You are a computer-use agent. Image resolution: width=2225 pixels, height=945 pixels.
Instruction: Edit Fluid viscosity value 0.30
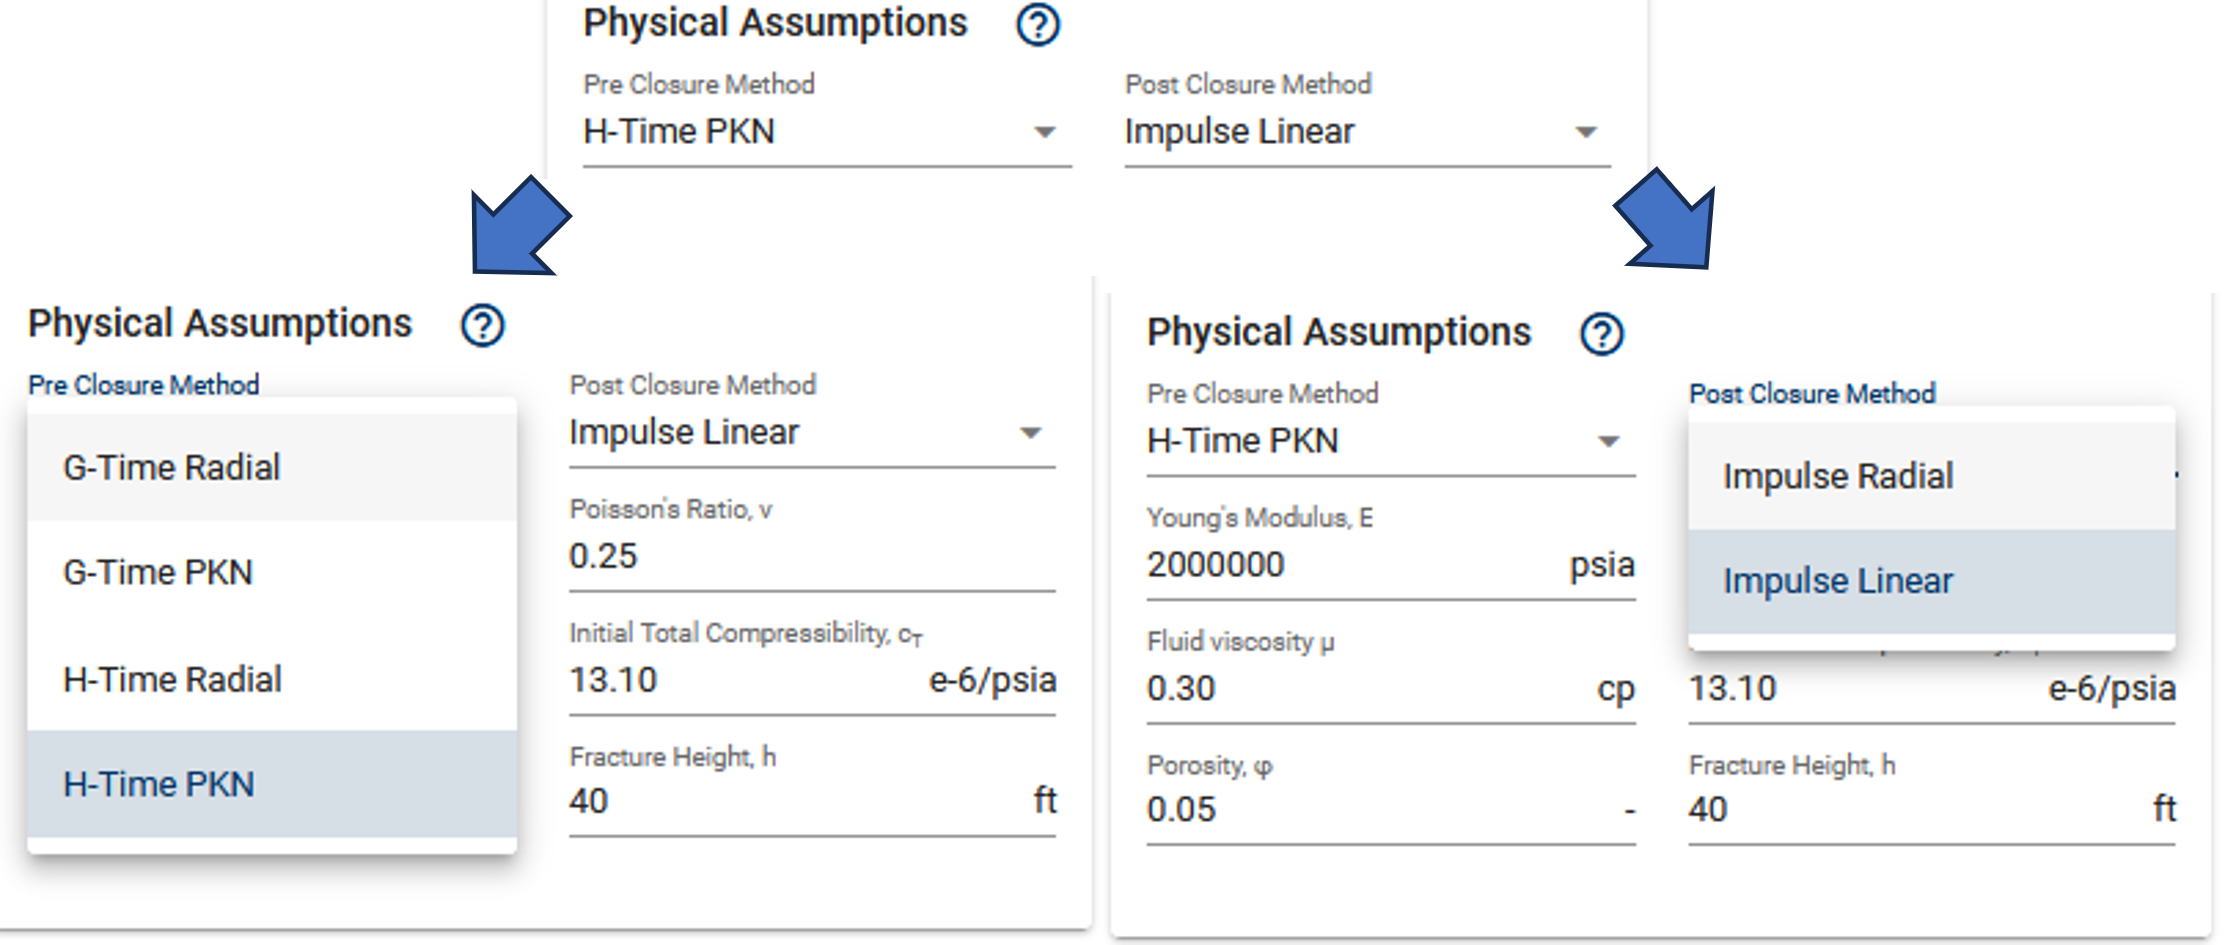(x=1391, y=689)
